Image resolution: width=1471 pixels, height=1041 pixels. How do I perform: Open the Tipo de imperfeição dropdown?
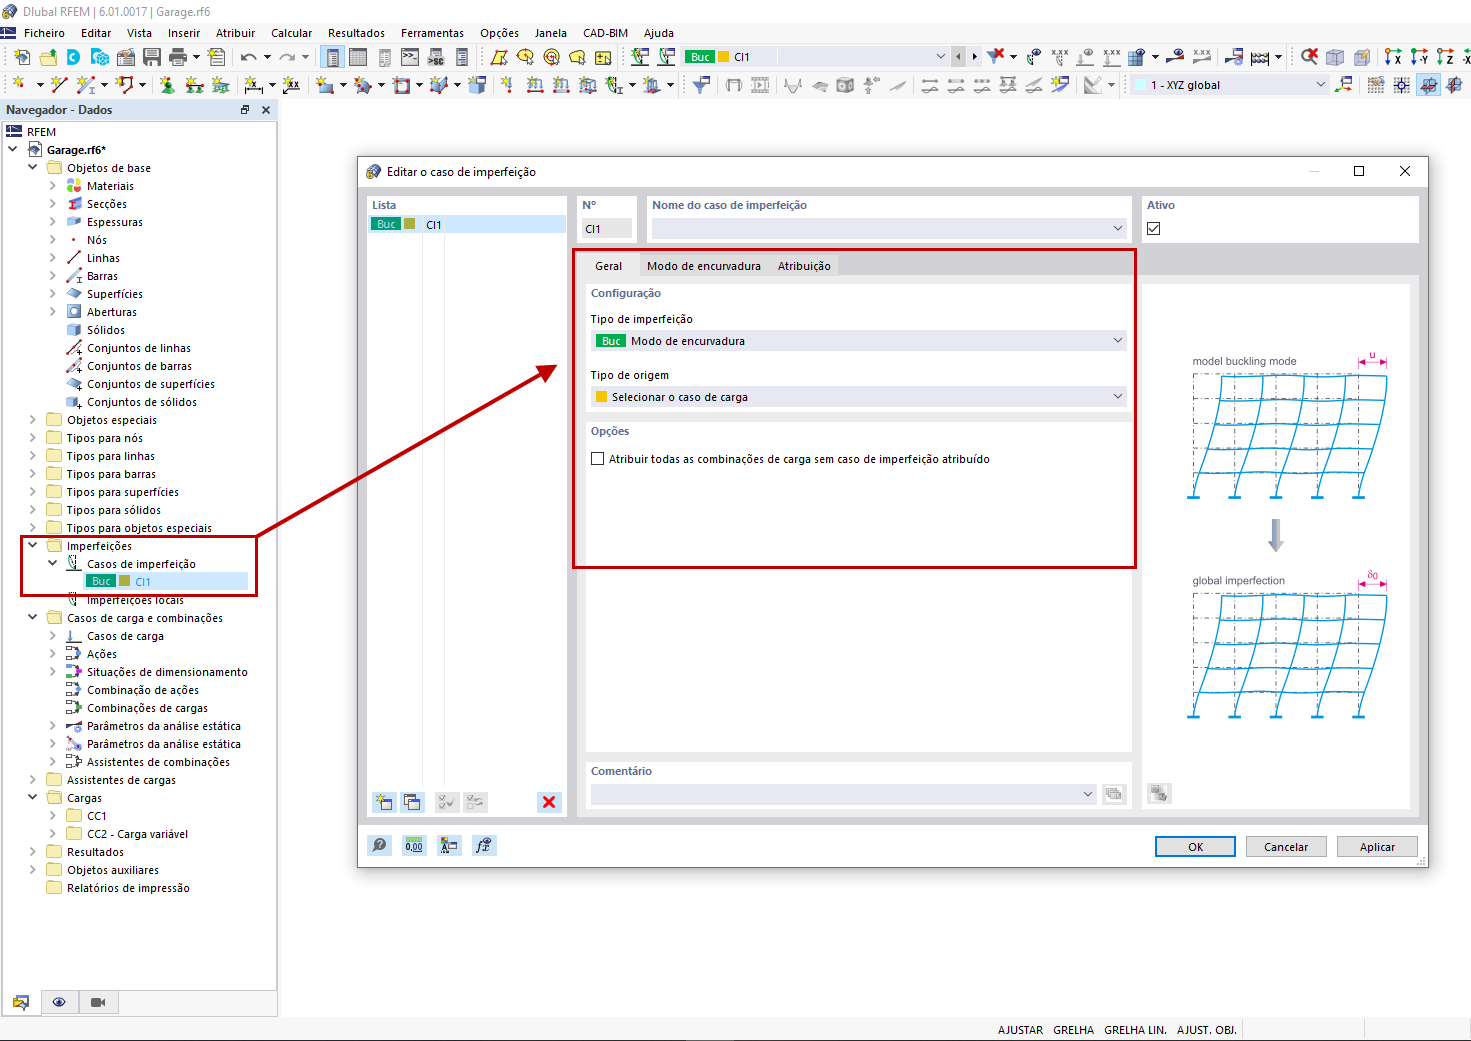pos(1117,340)
